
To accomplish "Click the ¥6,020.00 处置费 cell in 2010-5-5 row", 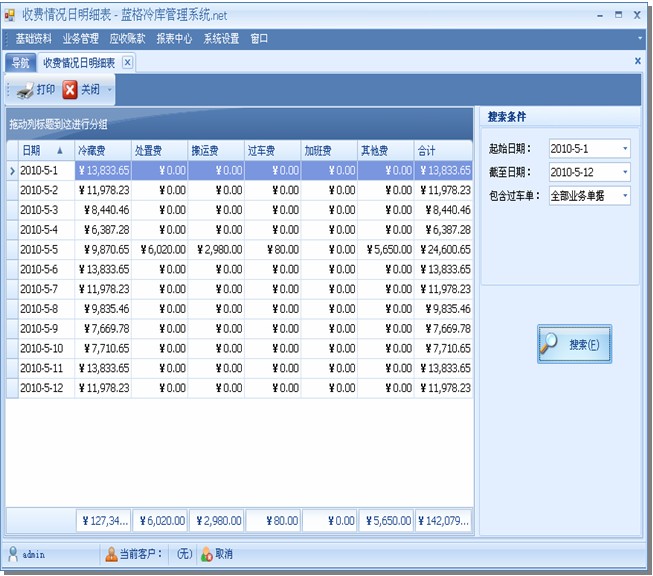I will [160, 249].
